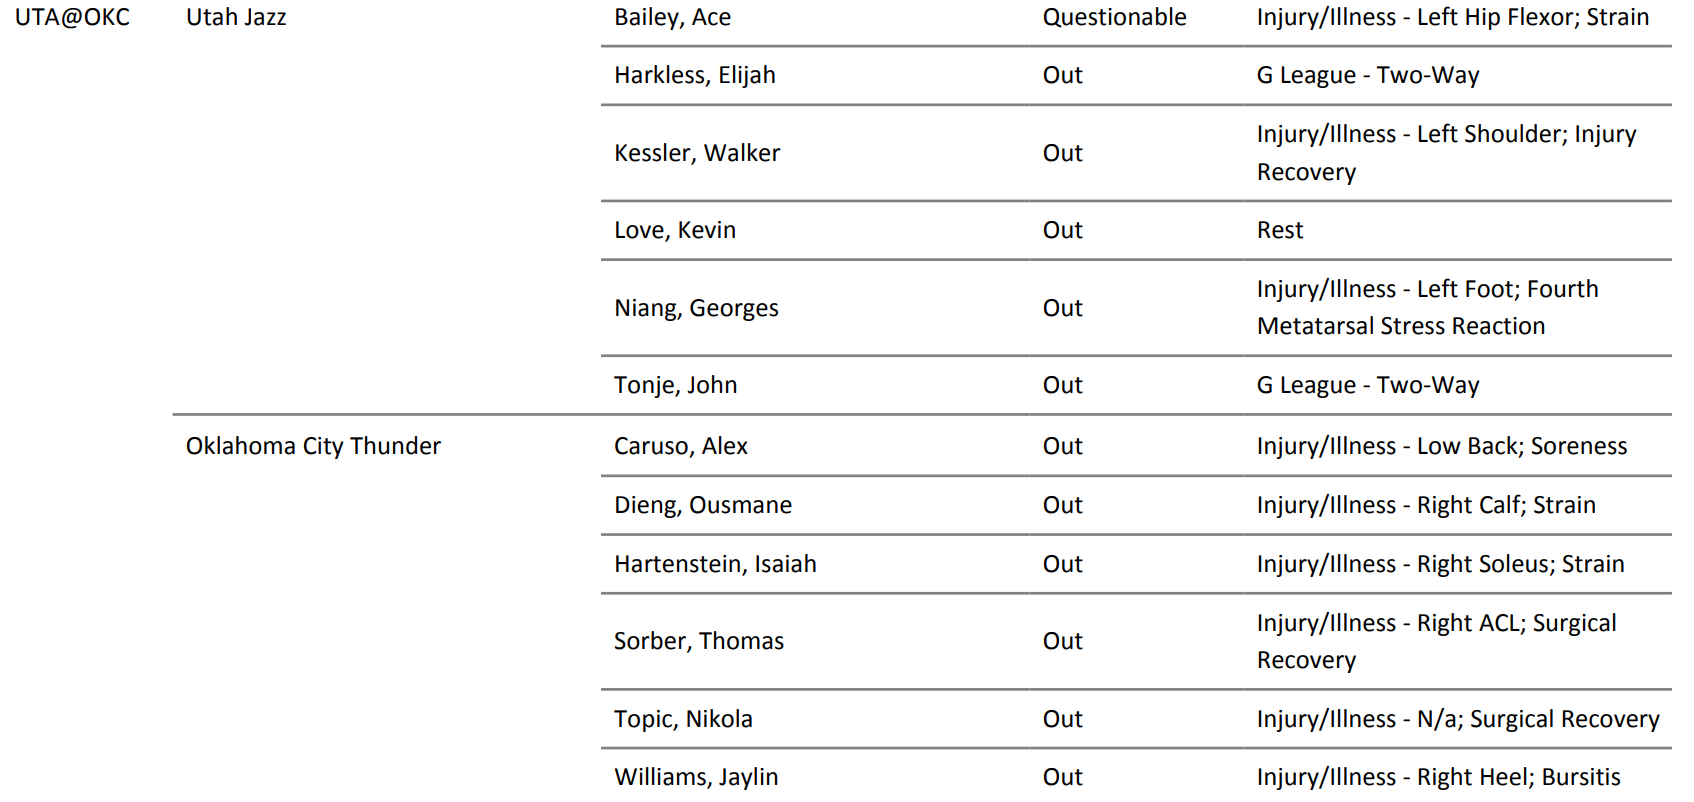Select player name Topic, Nikola
Image resolution: width=1694 pixels, height=802 pixels.
(x=683, y=719)
